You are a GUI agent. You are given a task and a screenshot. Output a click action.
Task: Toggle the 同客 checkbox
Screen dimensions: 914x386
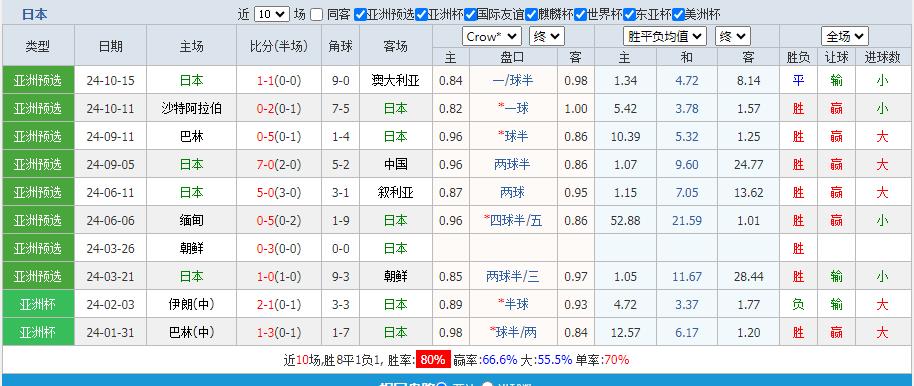pyautogui.click(x=316, y=15)
